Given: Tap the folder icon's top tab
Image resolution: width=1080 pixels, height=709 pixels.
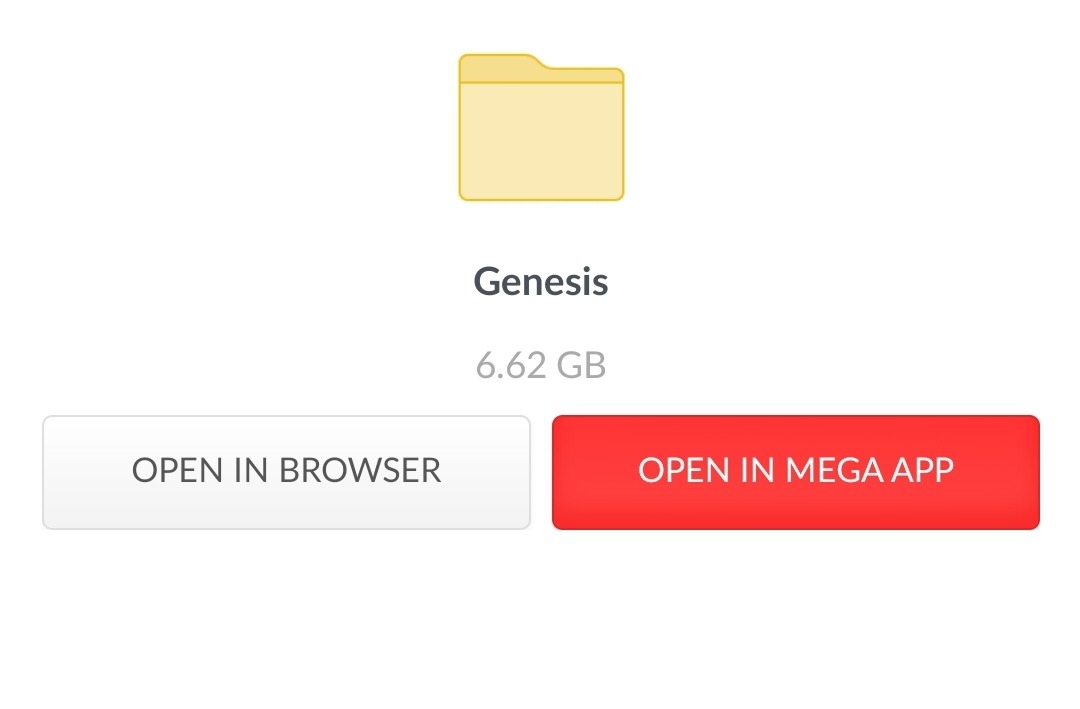Looking at the screenshot, I should point(501,67).
